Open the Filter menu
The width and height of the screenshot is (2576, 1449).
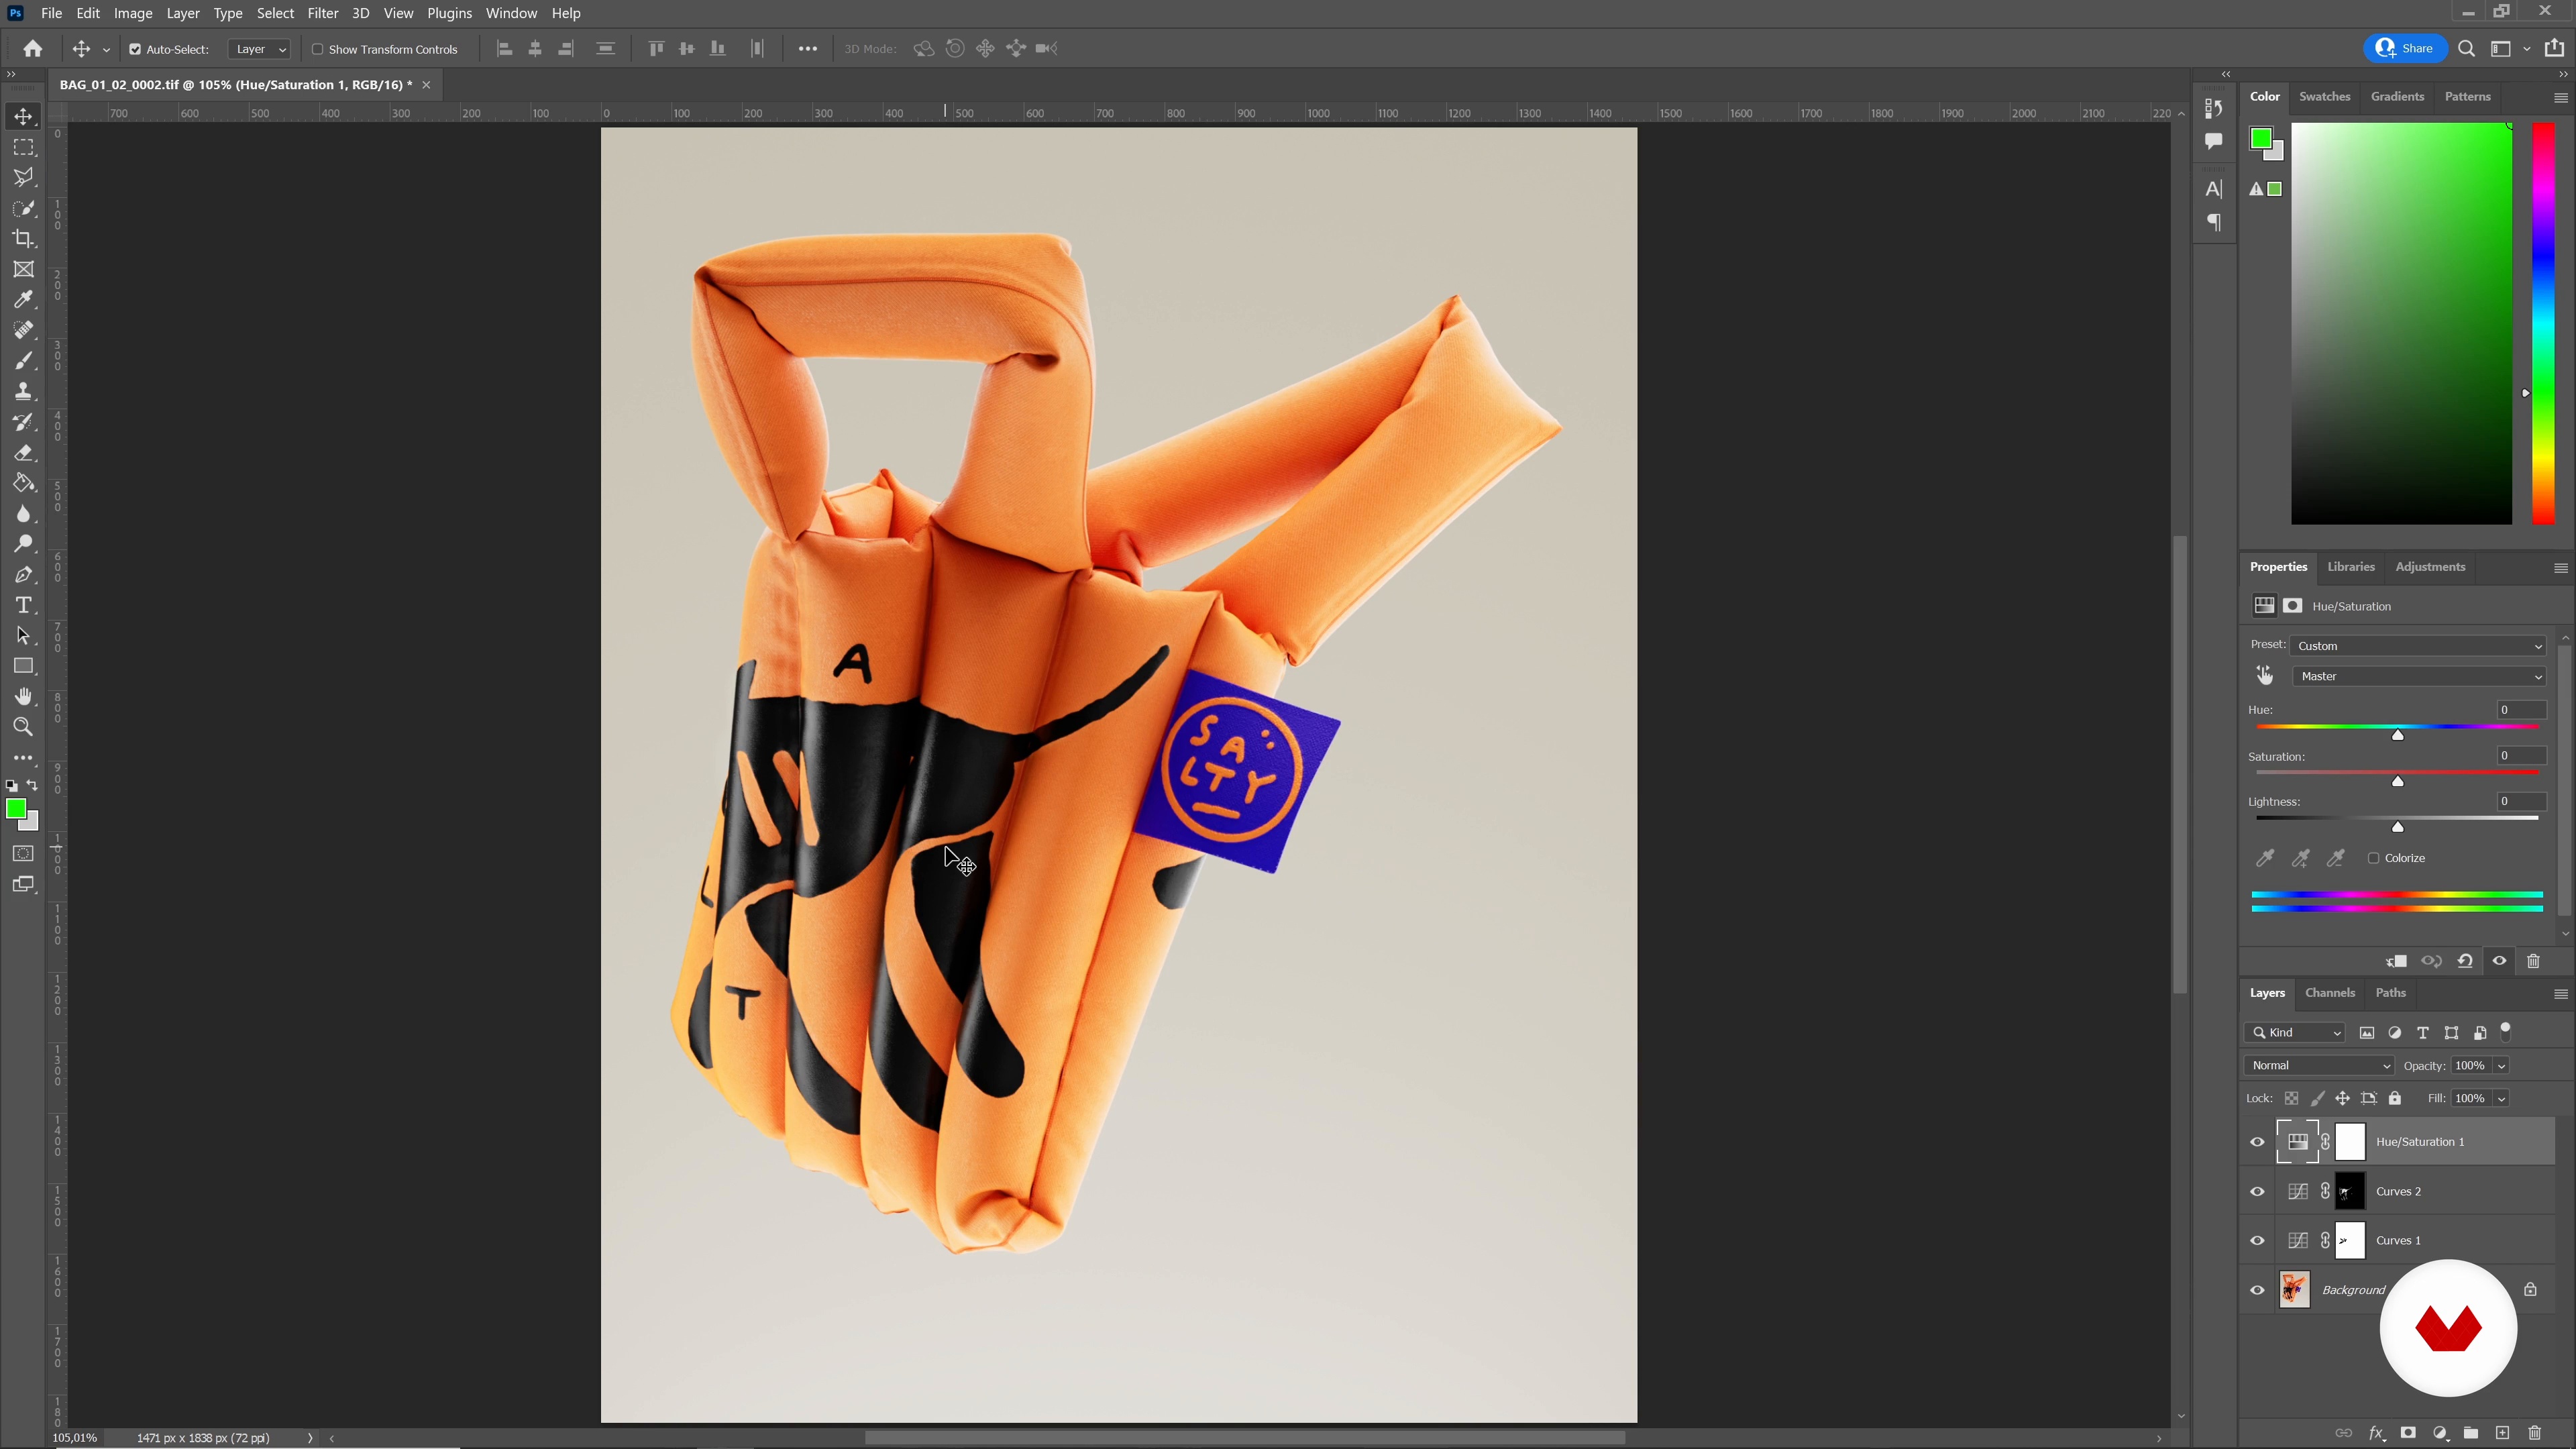(x=322, y=13)
